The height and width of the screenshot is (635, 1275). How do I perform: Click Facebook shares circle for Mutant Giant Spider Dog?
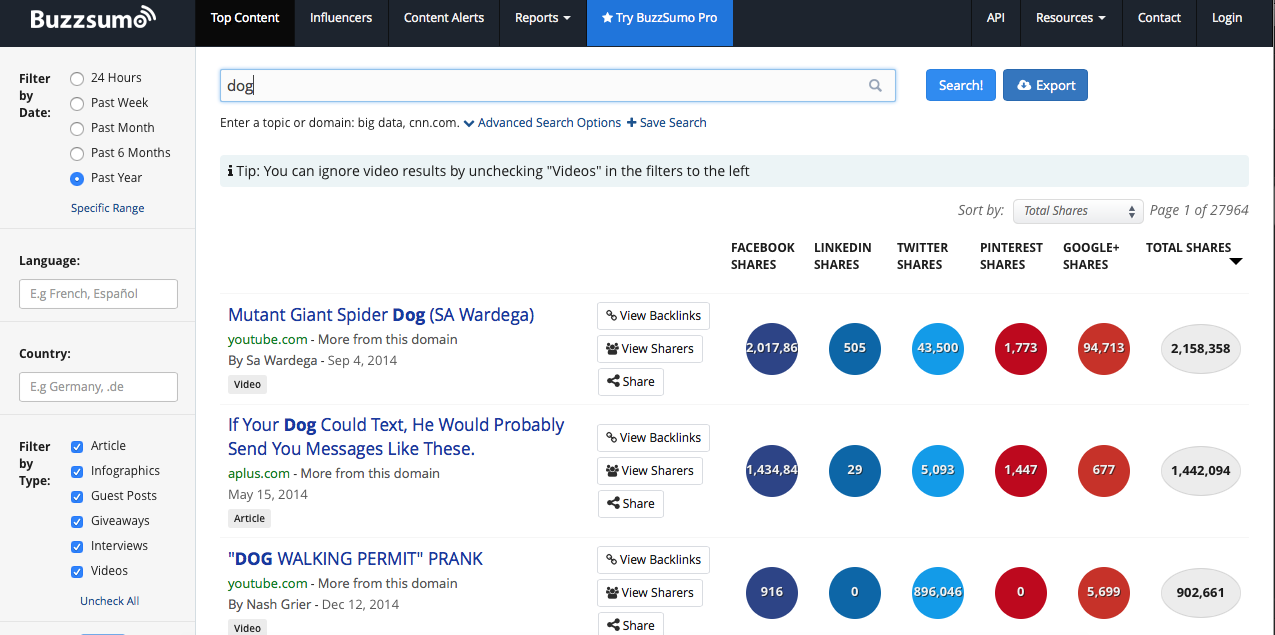click(x=772, y=349)
